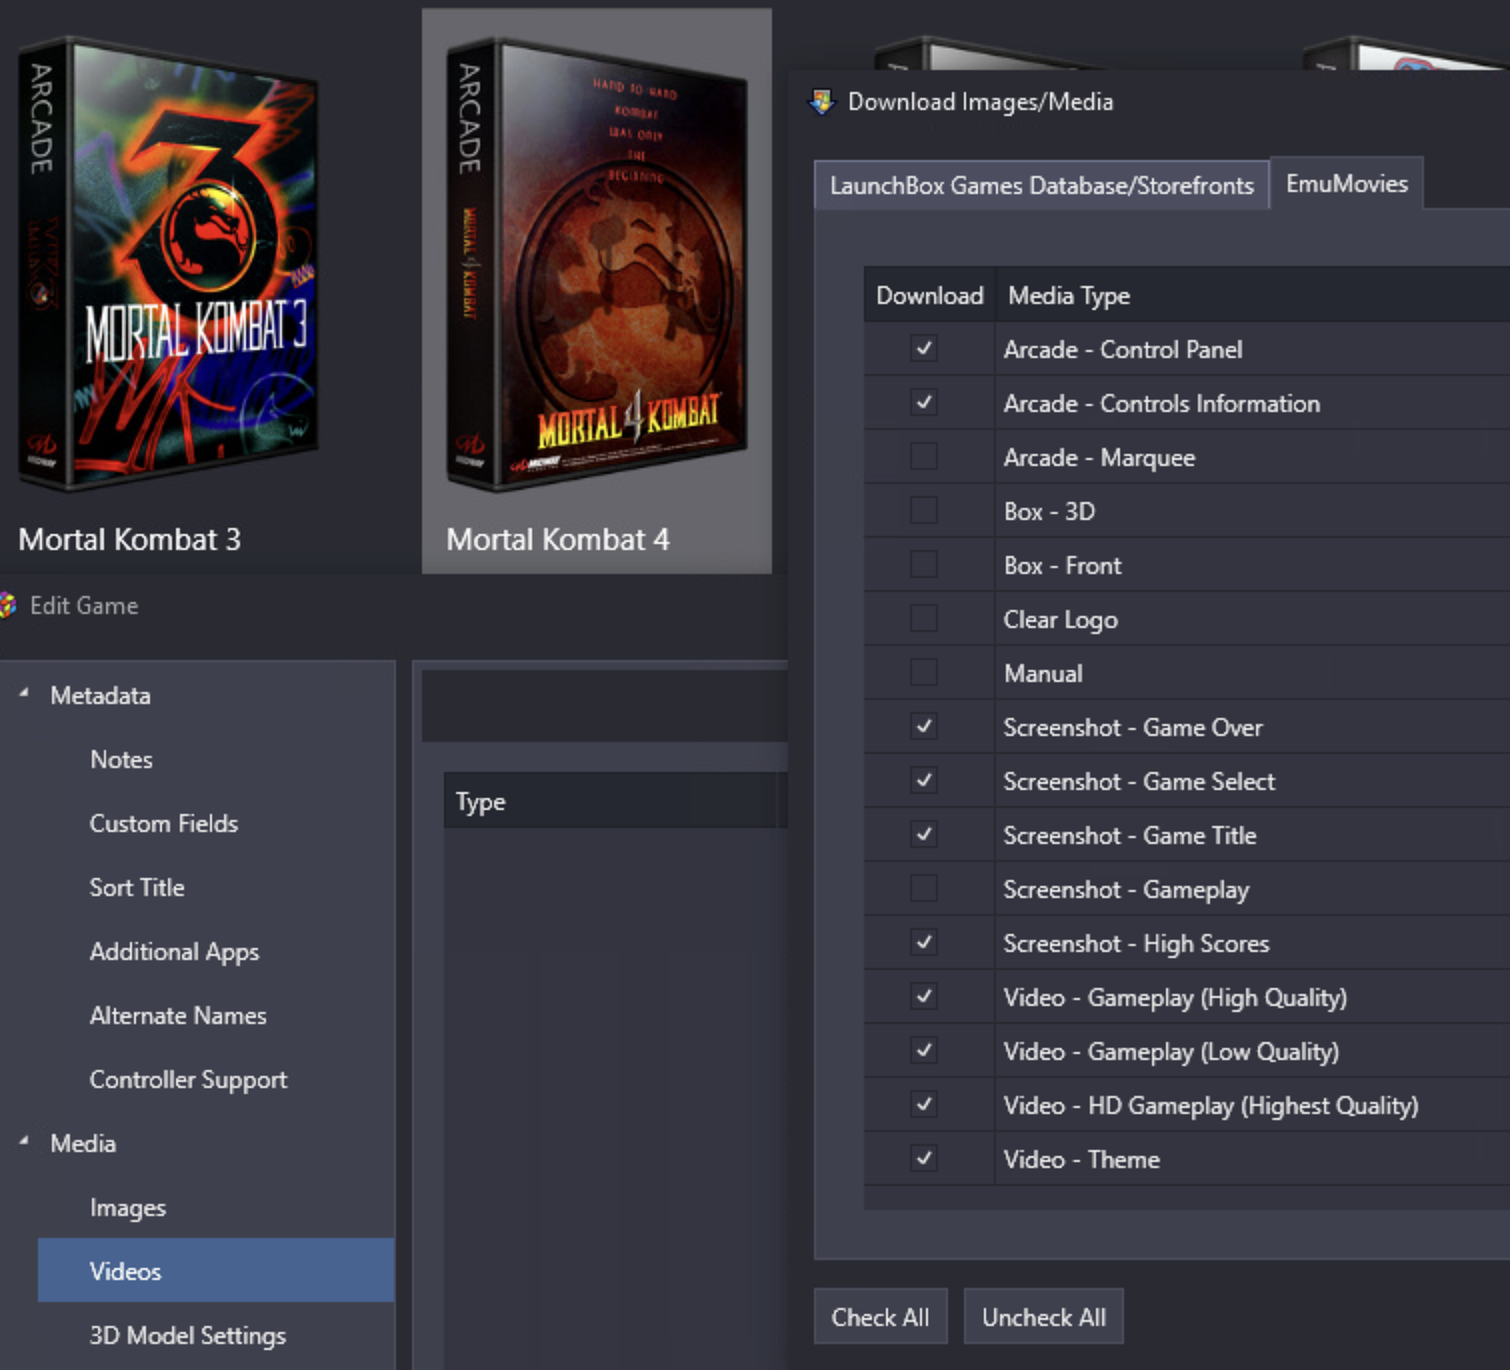Select Mortal Kombat 3 box art
The height and width of the screenshot is (1370, 1510).
pyautogui.click(x=168, y=265)
